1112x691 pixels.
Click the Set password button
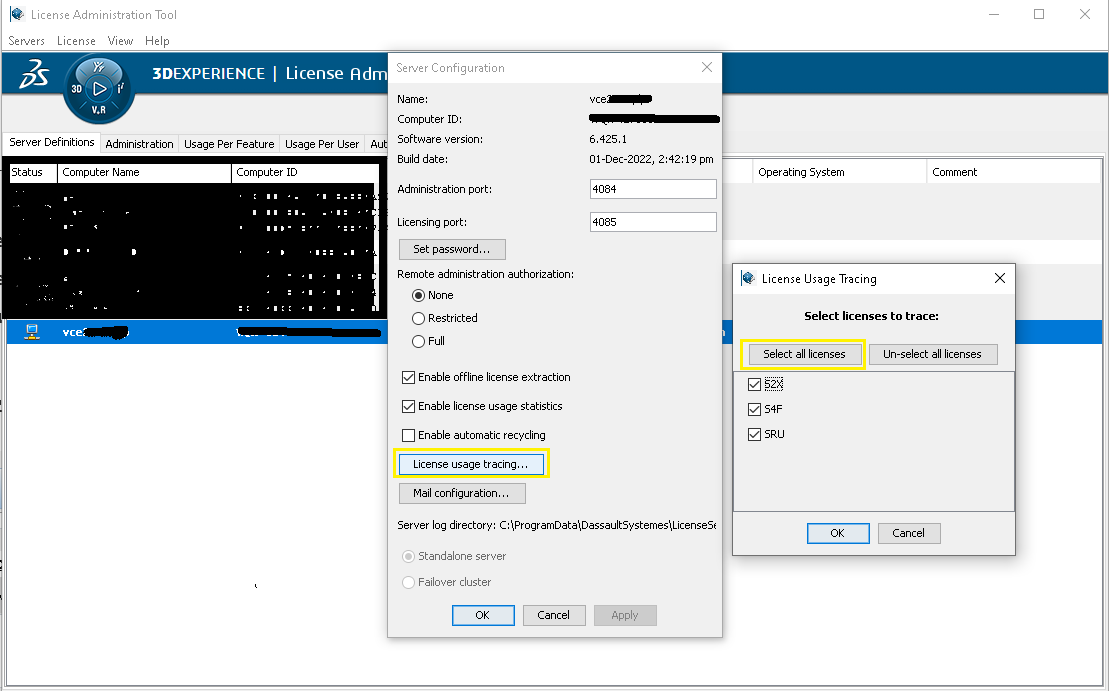pos(452,249)
